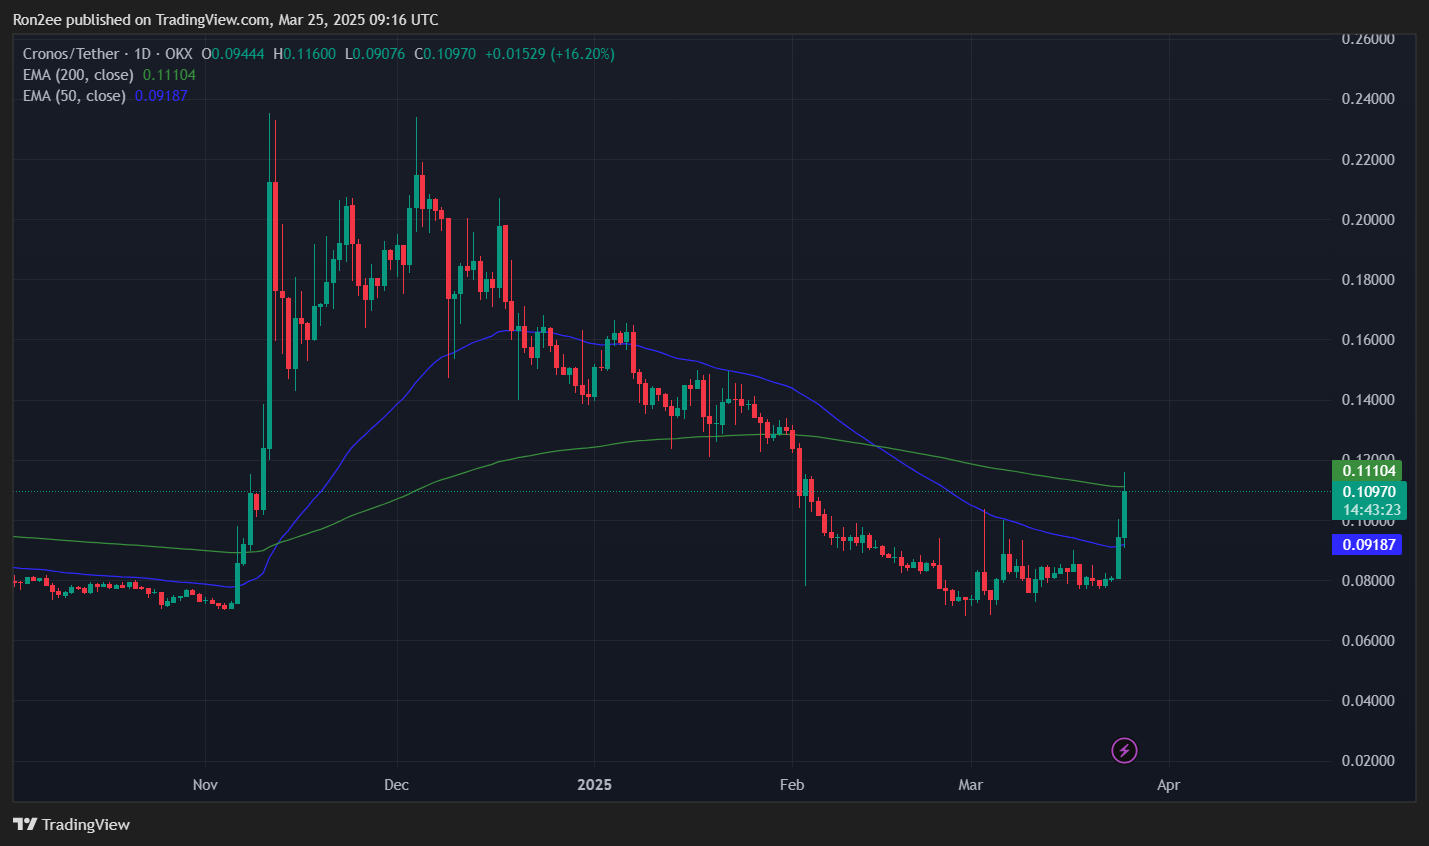Click the EMA (200, close) legend label

pos(78,75)
